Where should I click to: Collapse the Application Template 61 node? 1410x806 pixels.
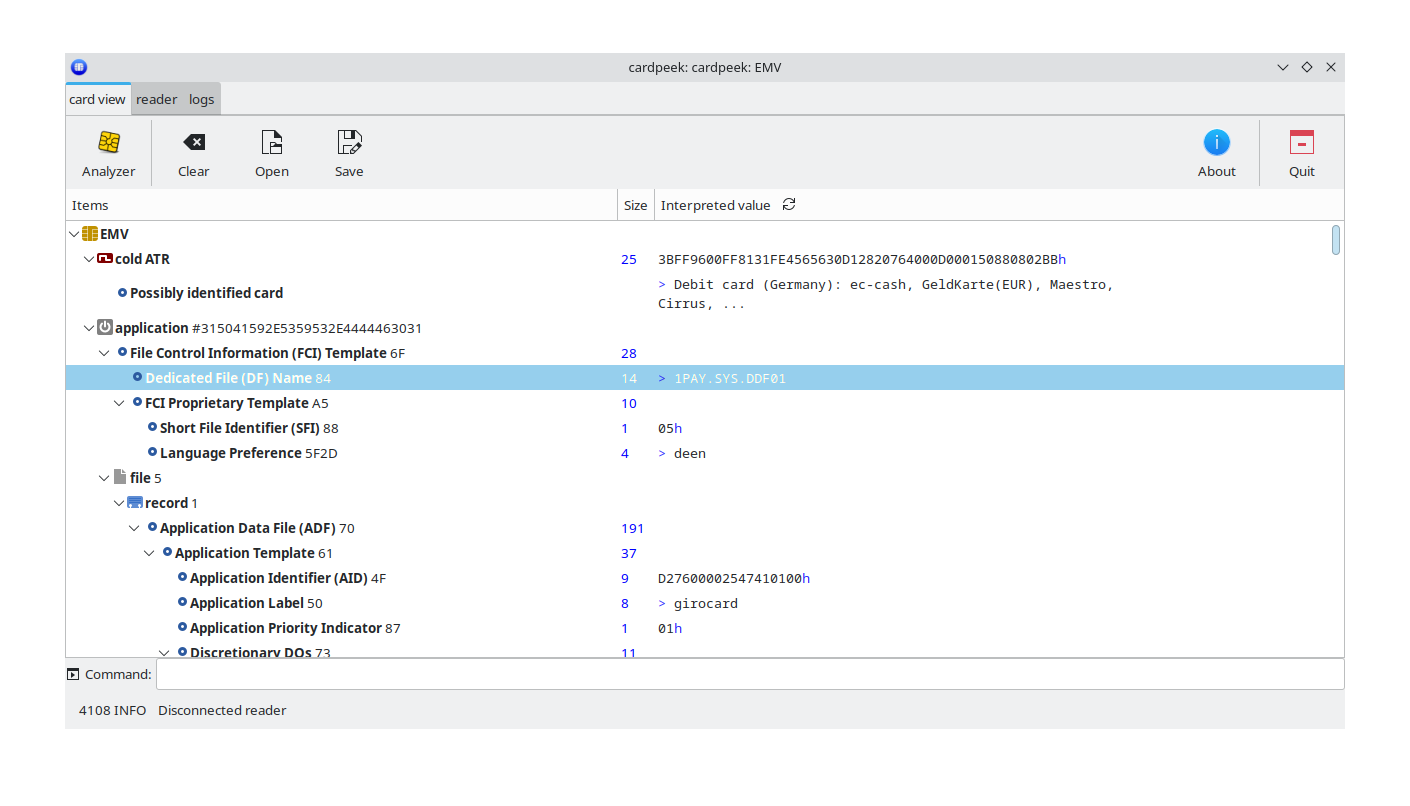coord(149,553)
